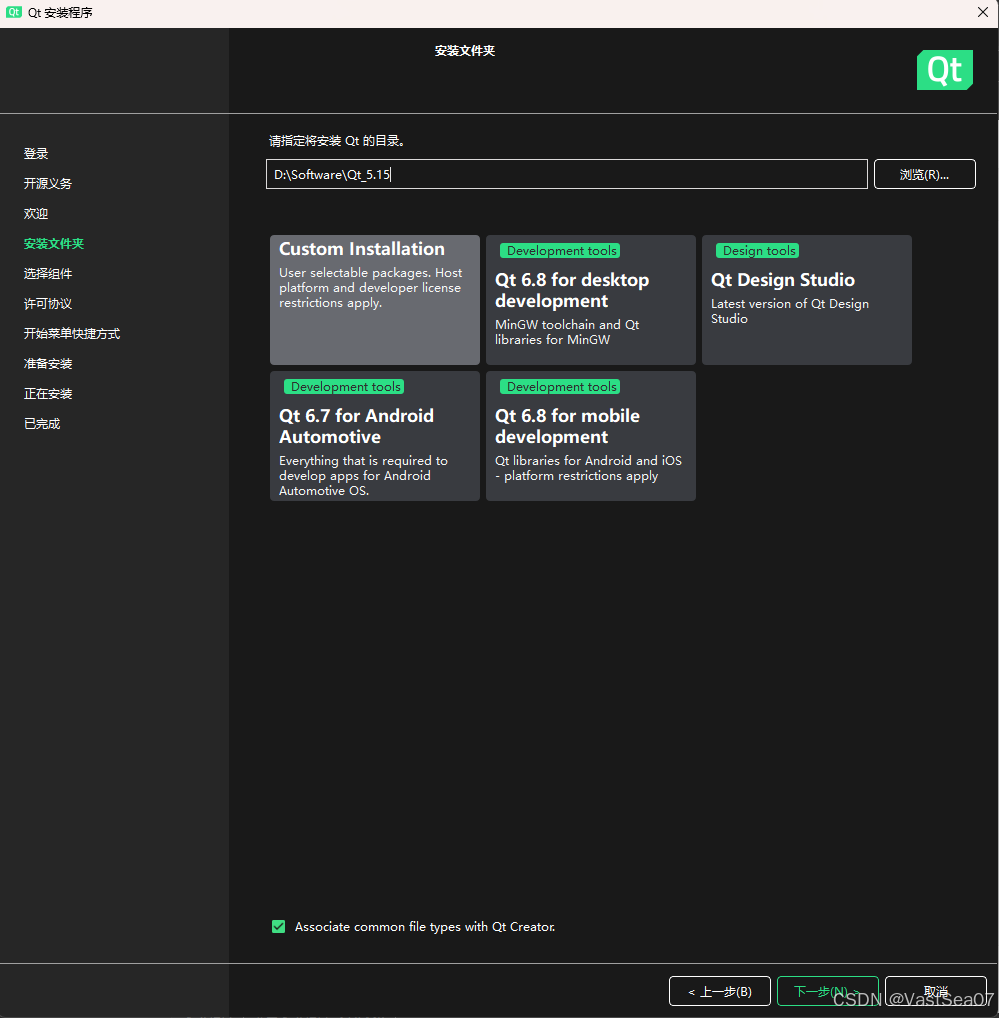Click the Design tools tag badge
This screenshot has height=1018, width=999.
point(758,251)
